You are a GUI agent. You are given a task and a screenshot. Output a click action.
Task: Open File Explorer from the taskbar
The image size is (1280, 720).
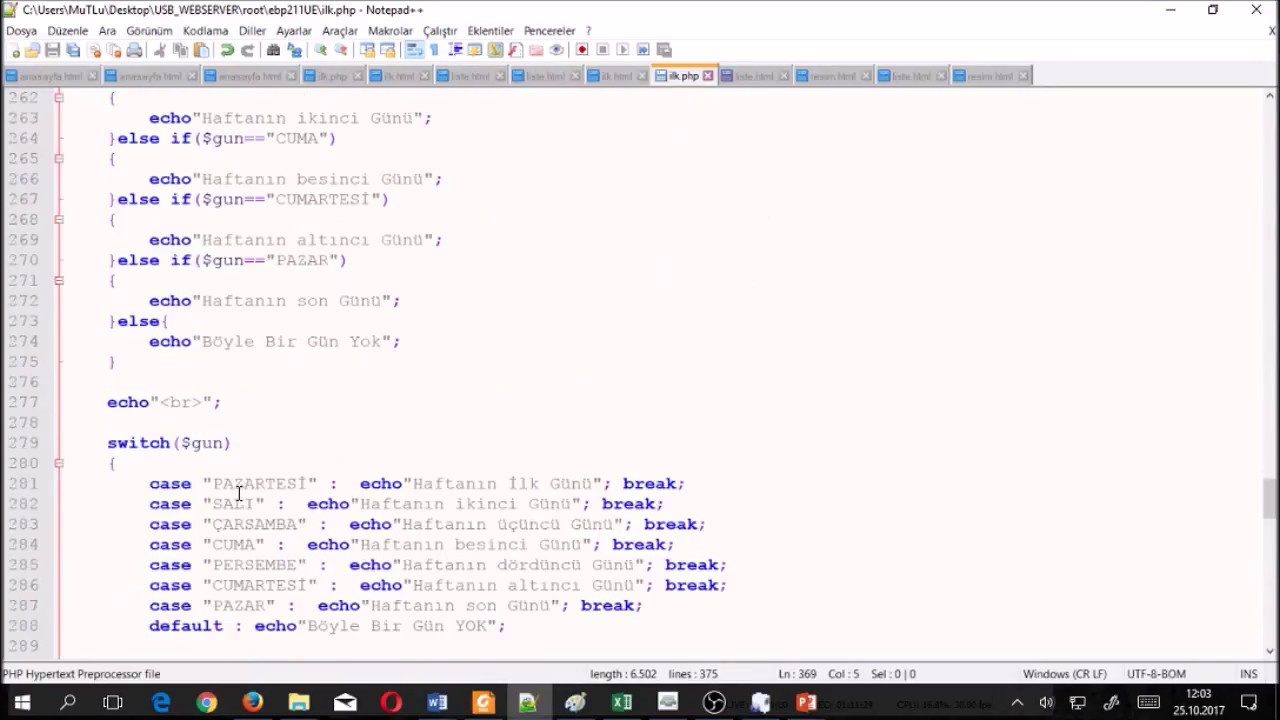299,703
